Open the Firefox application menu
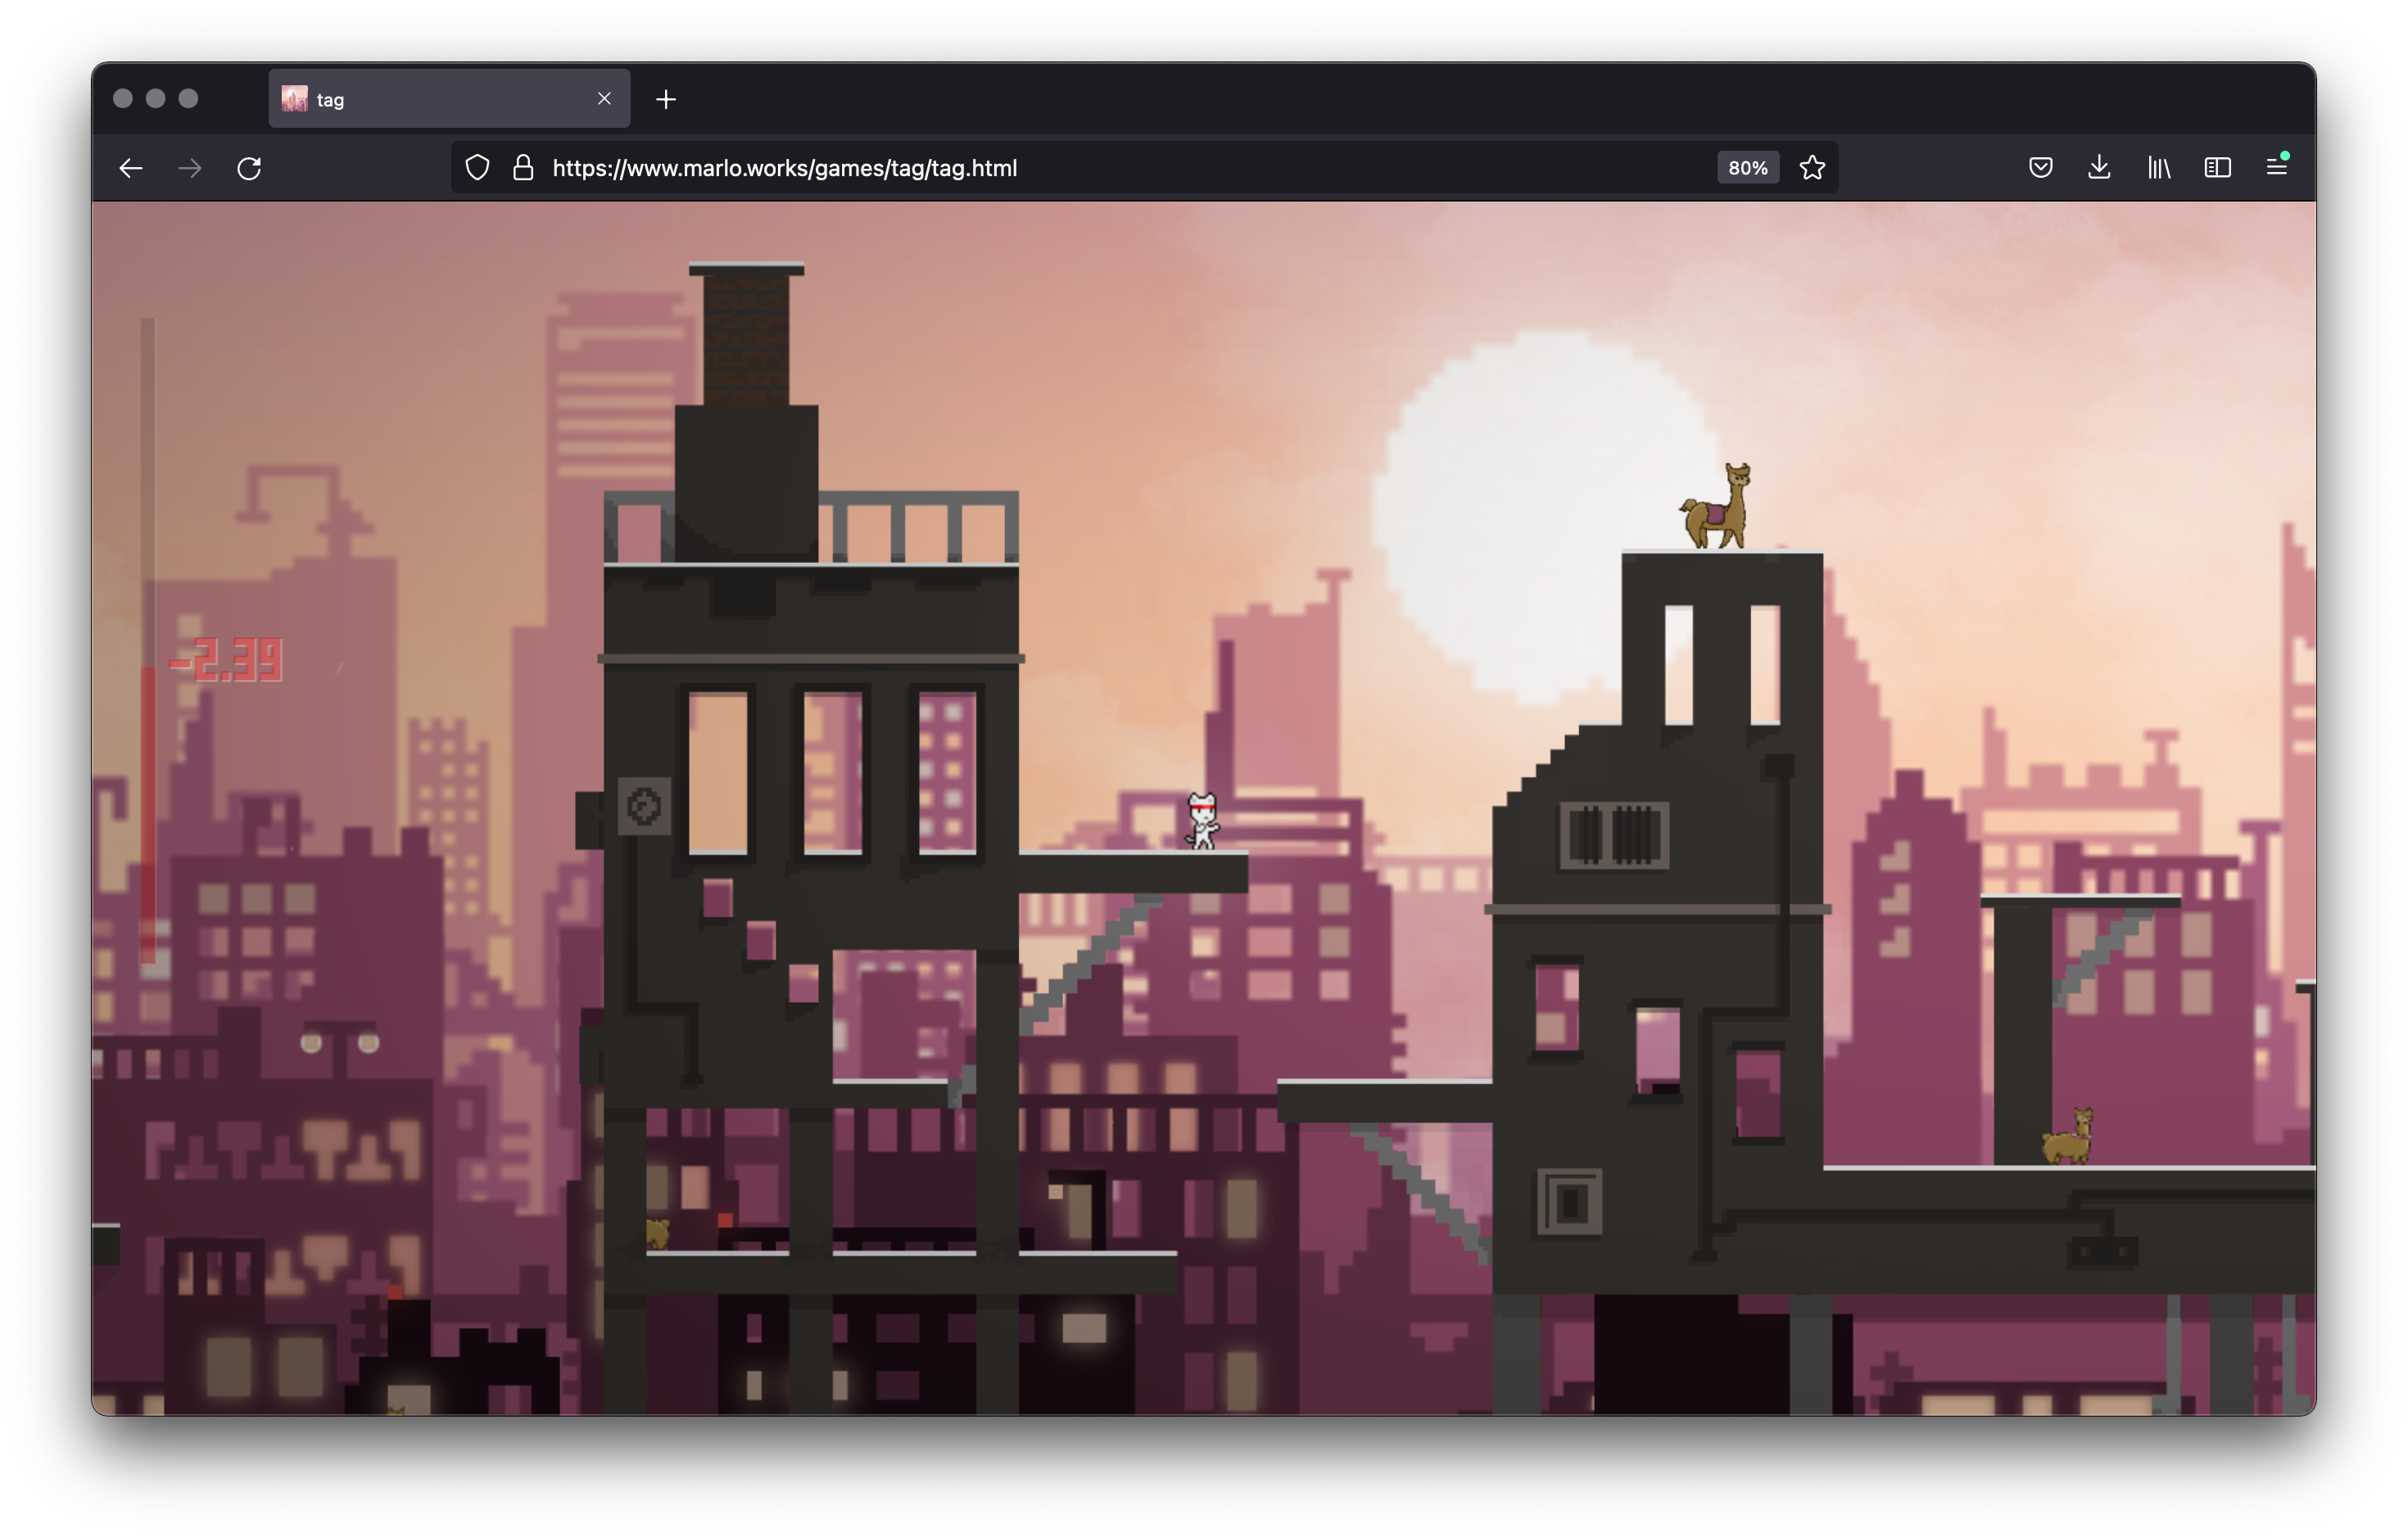 coord(2276,168)
